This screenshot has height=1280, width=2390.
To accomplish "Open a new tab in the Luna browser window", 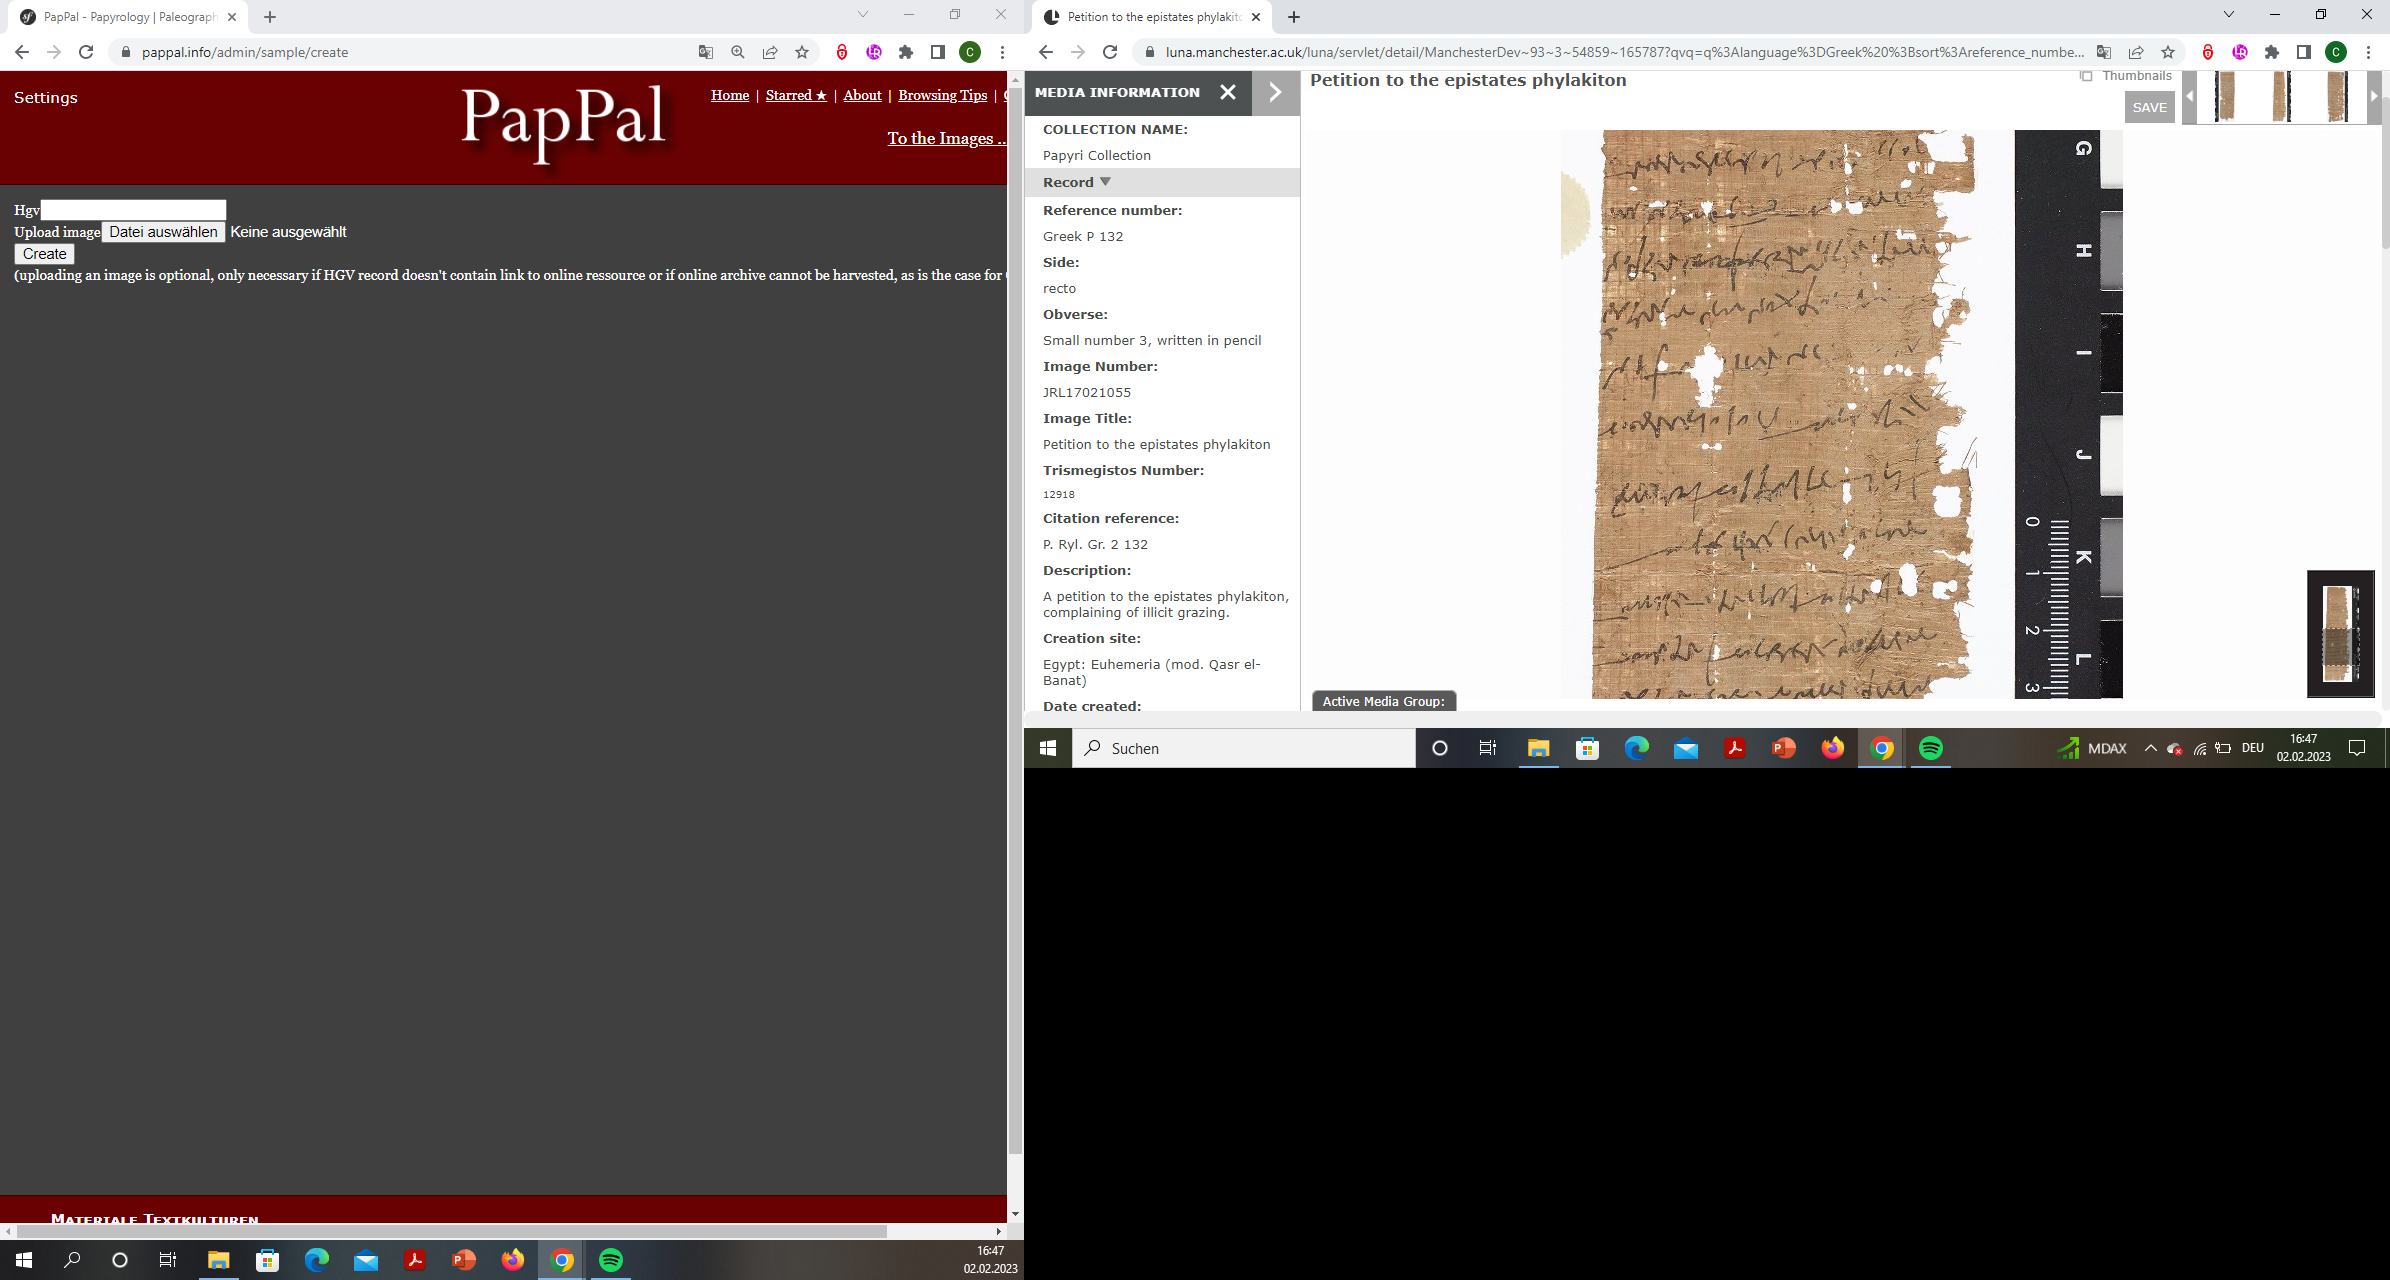I will [1294, 17].
